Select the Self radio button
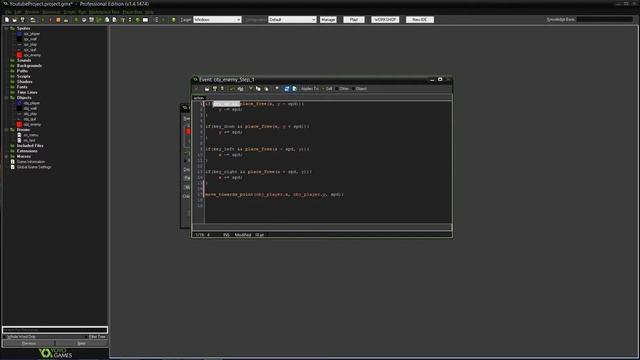Screen dimensions: 640x360 324,89
